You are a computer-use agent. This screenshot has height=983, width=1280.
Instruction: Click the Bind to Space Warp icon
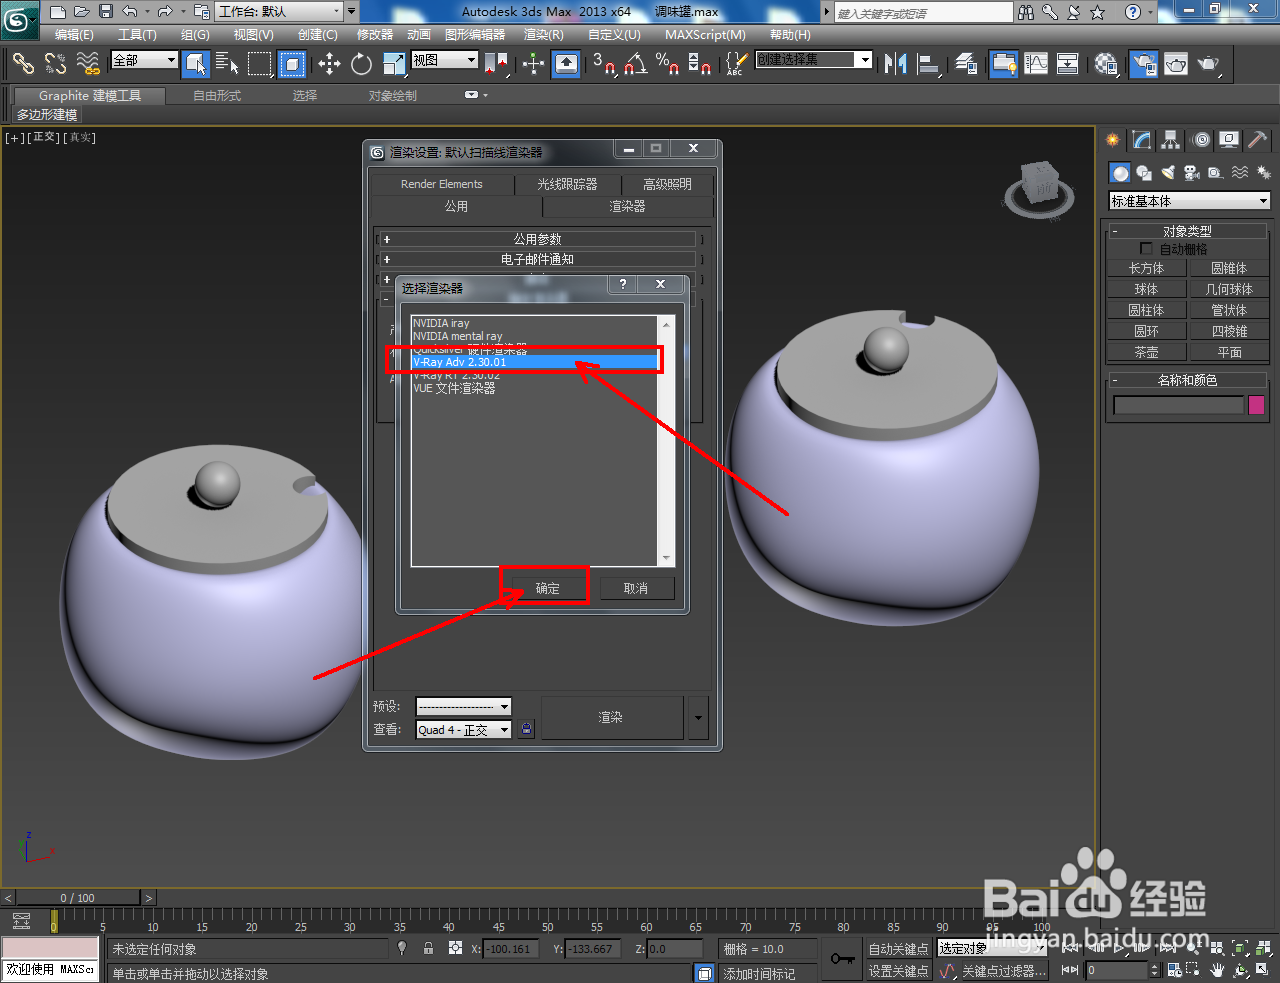(88, 64)
